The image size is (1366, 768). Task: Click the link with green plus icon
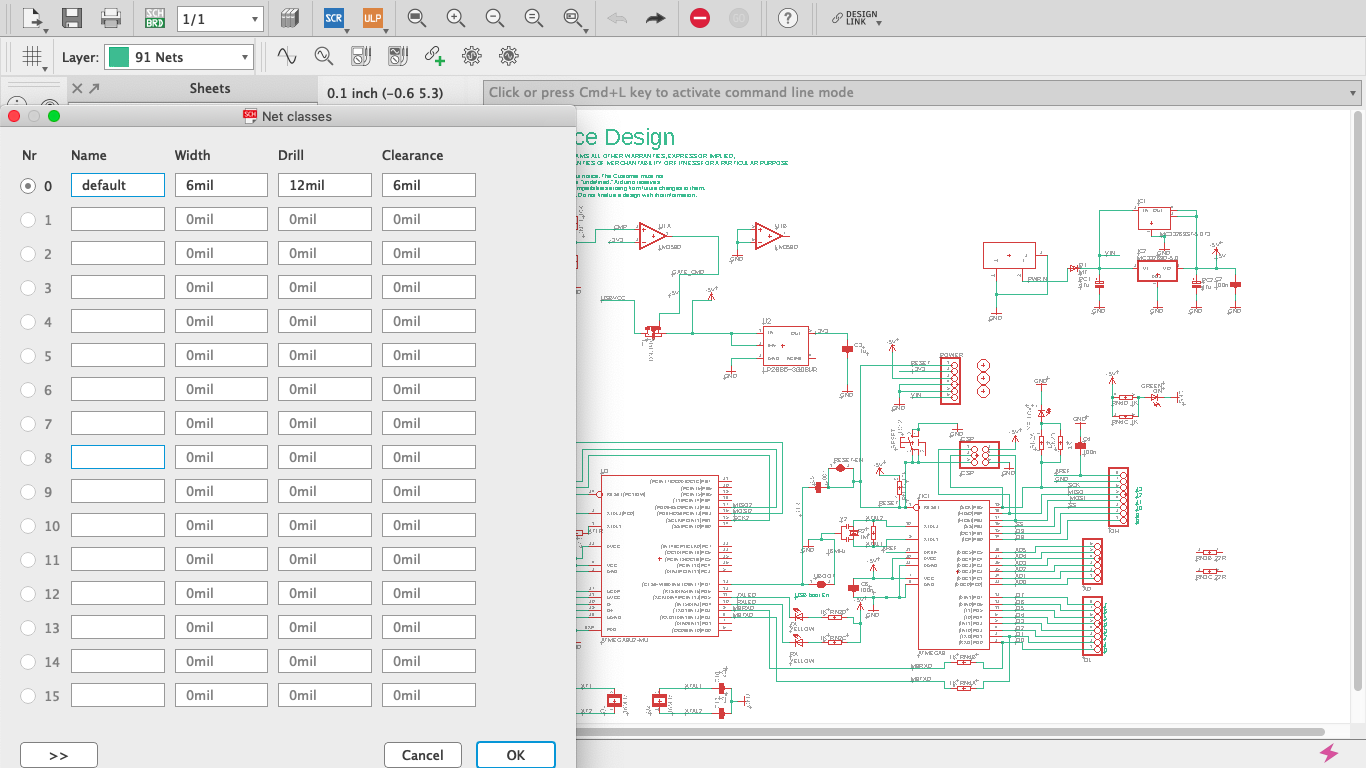click(x=435, y=56)
